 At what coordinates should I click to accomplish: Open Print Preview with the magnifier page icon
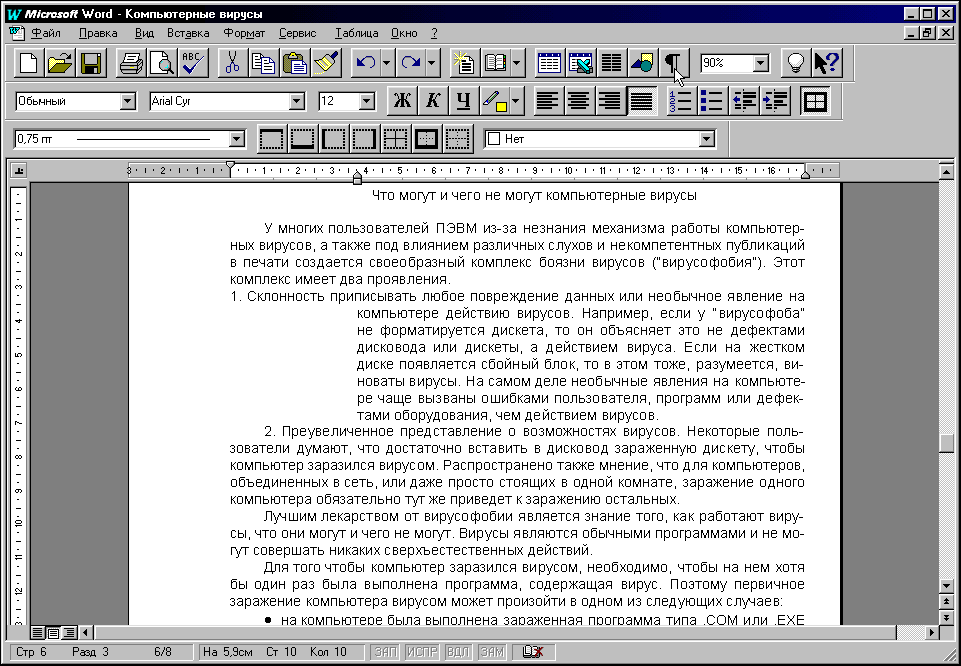click(162, 63)
